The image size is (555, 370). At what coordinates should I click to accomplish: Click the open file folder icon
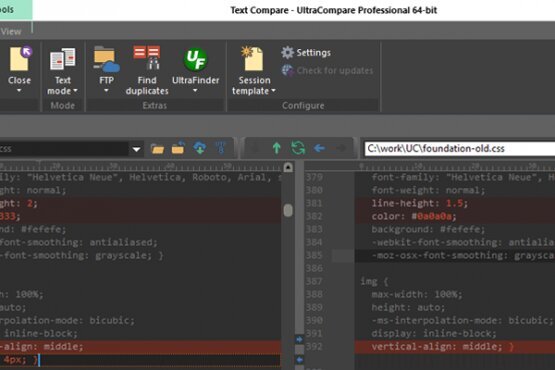pyautogui.click(x=157, y=149)
